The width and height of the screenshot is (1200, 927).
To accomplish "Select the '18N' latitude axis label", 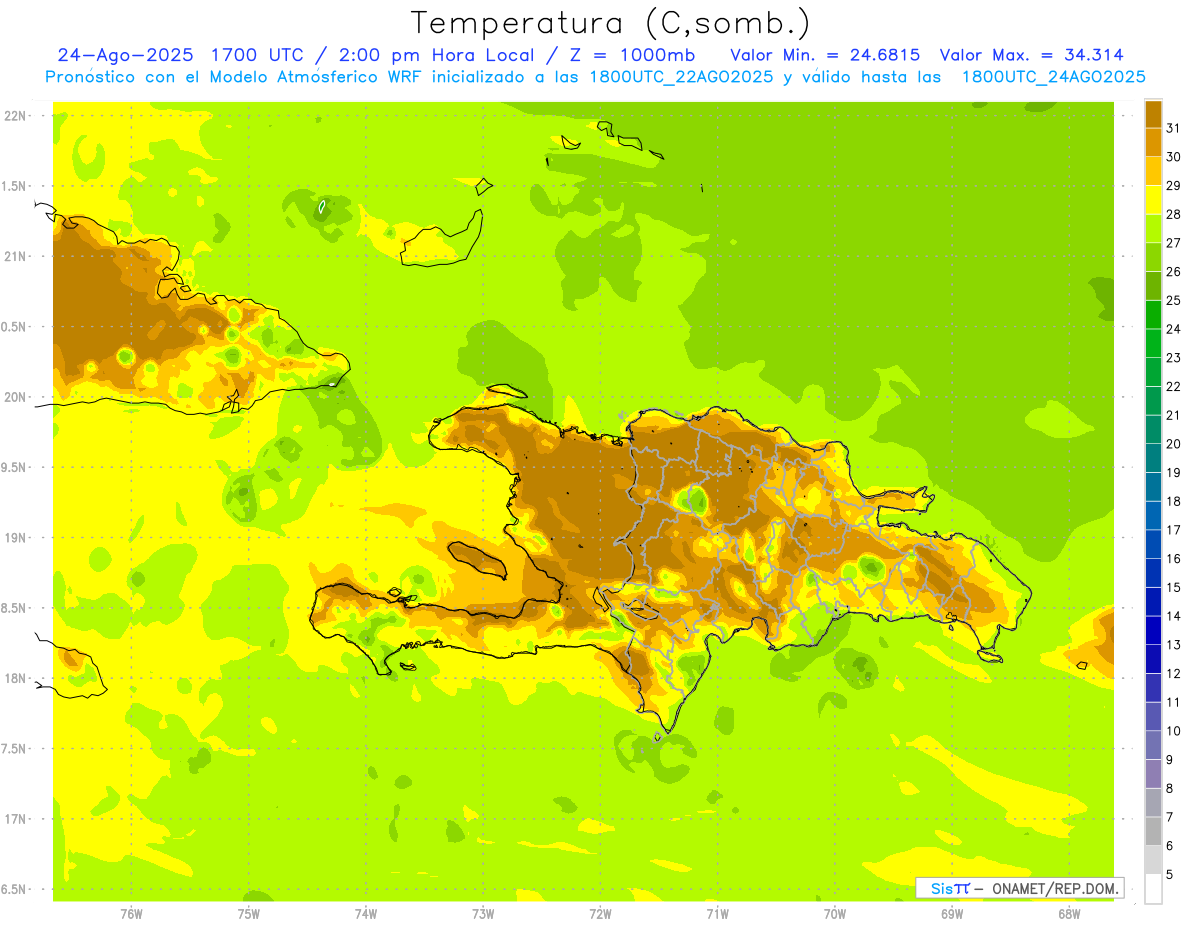I will tap(15, 678).
